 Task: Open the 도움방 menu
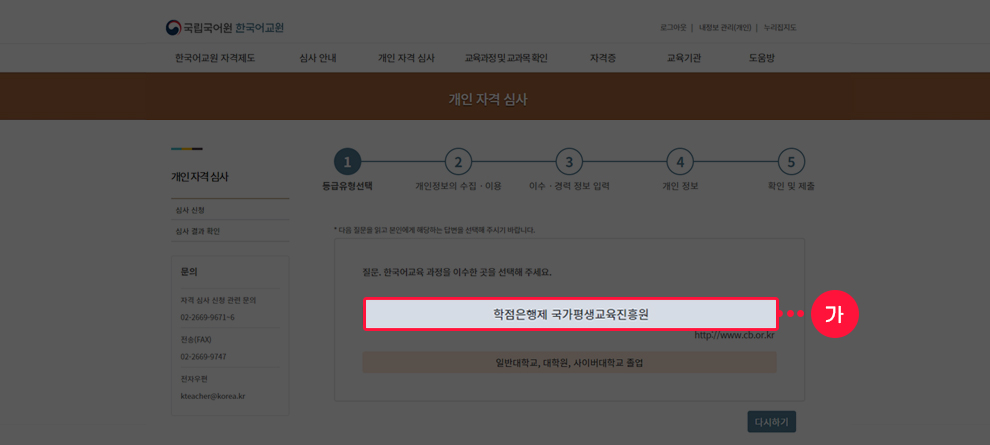[761, 58]
